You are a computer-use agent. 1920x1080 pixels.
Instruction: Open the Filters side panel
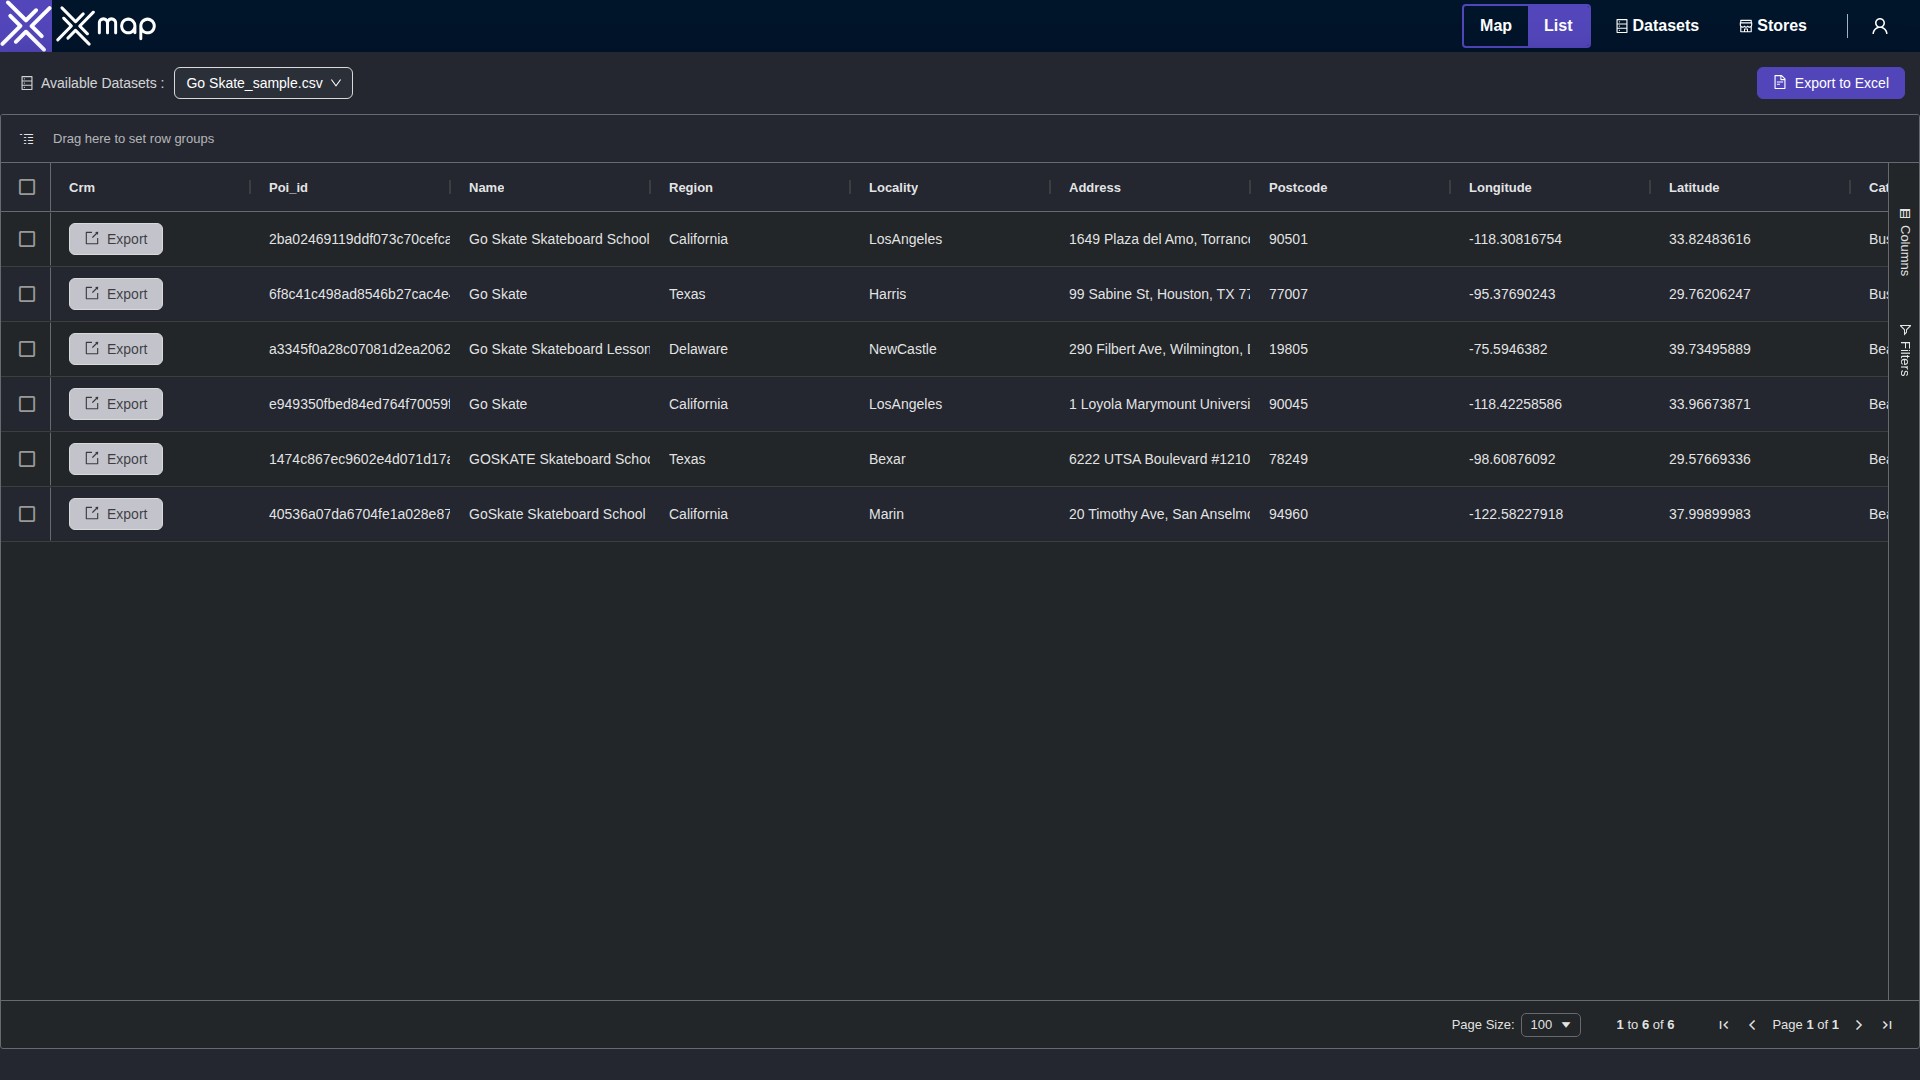click(x=1905, y=350)
